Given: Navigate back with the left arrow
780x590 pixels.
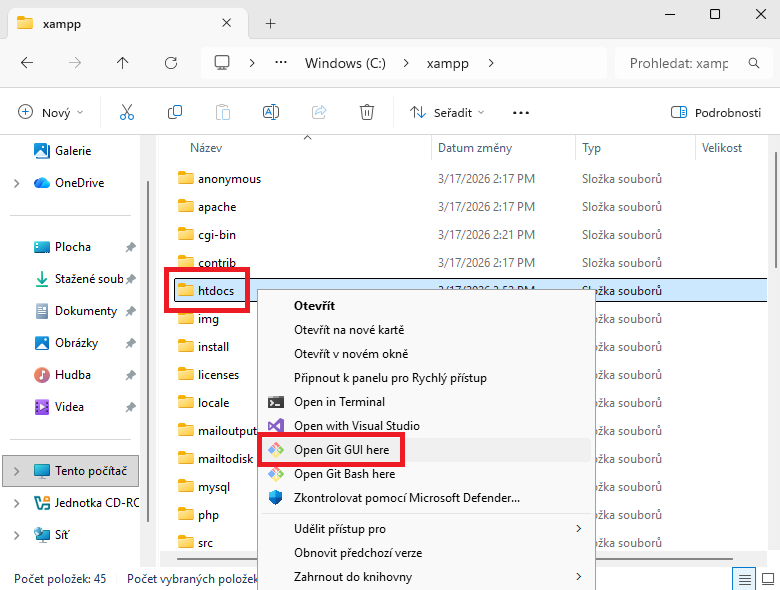Looking at the screenshot, I should tap(27, 63).
